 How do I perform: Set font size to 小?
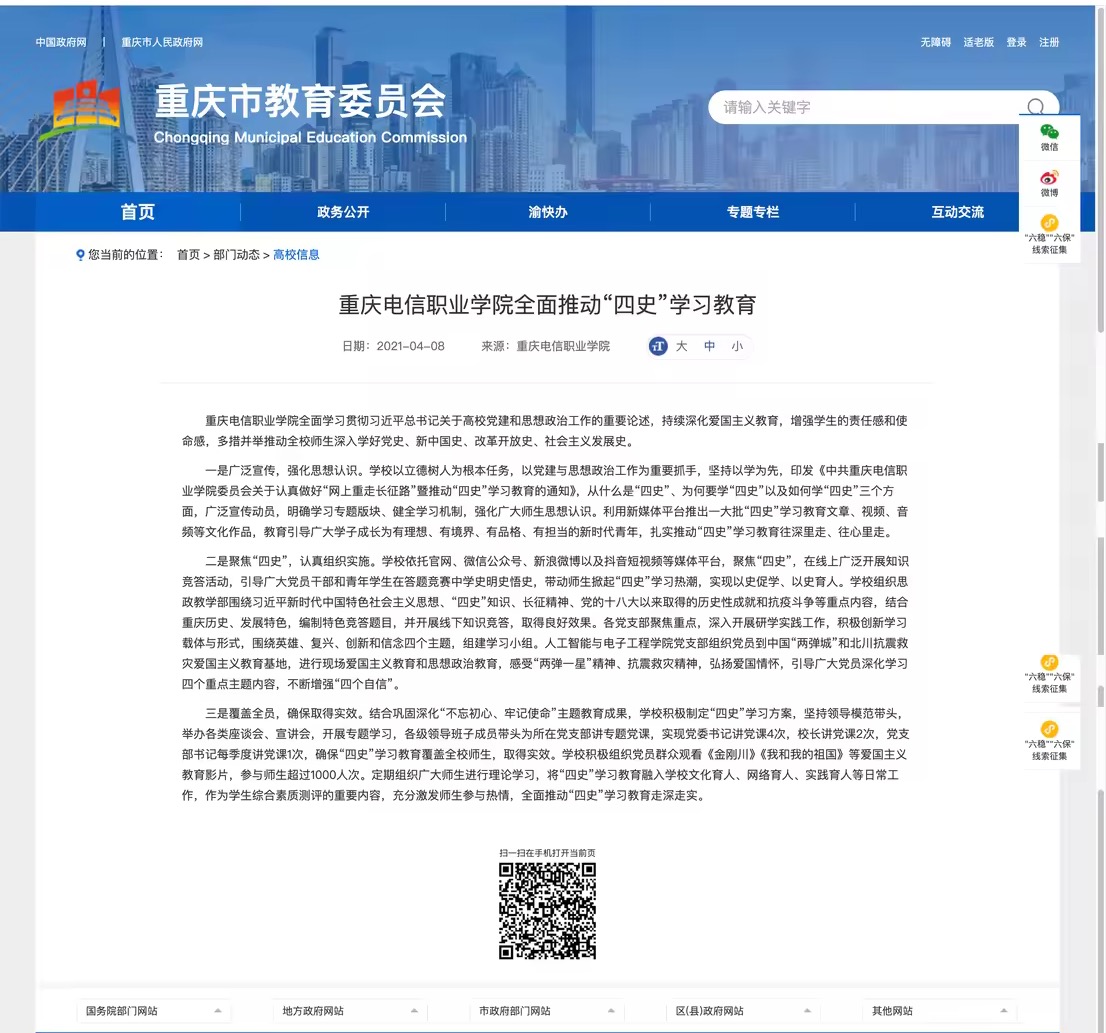click(737, 346)
